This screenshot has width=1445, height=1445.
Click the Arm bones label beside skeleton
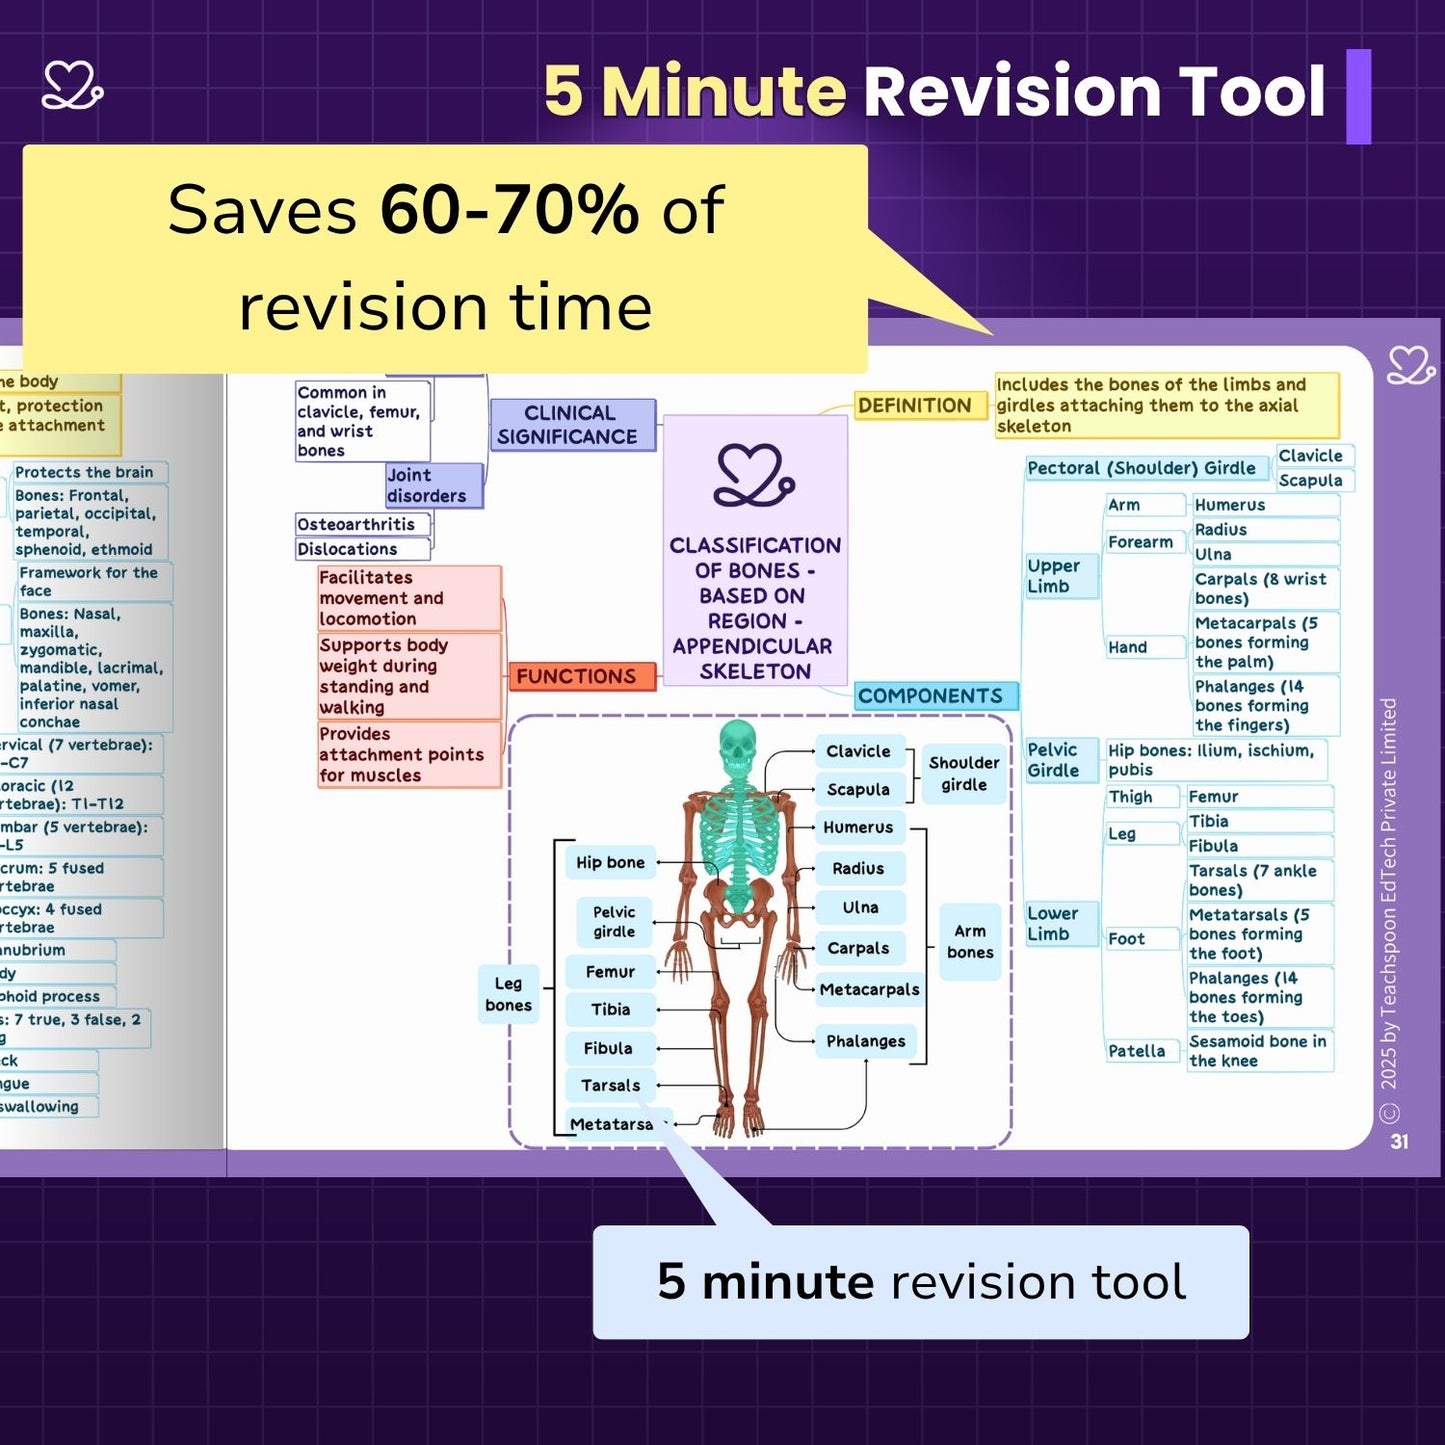[x=969, y=942]
